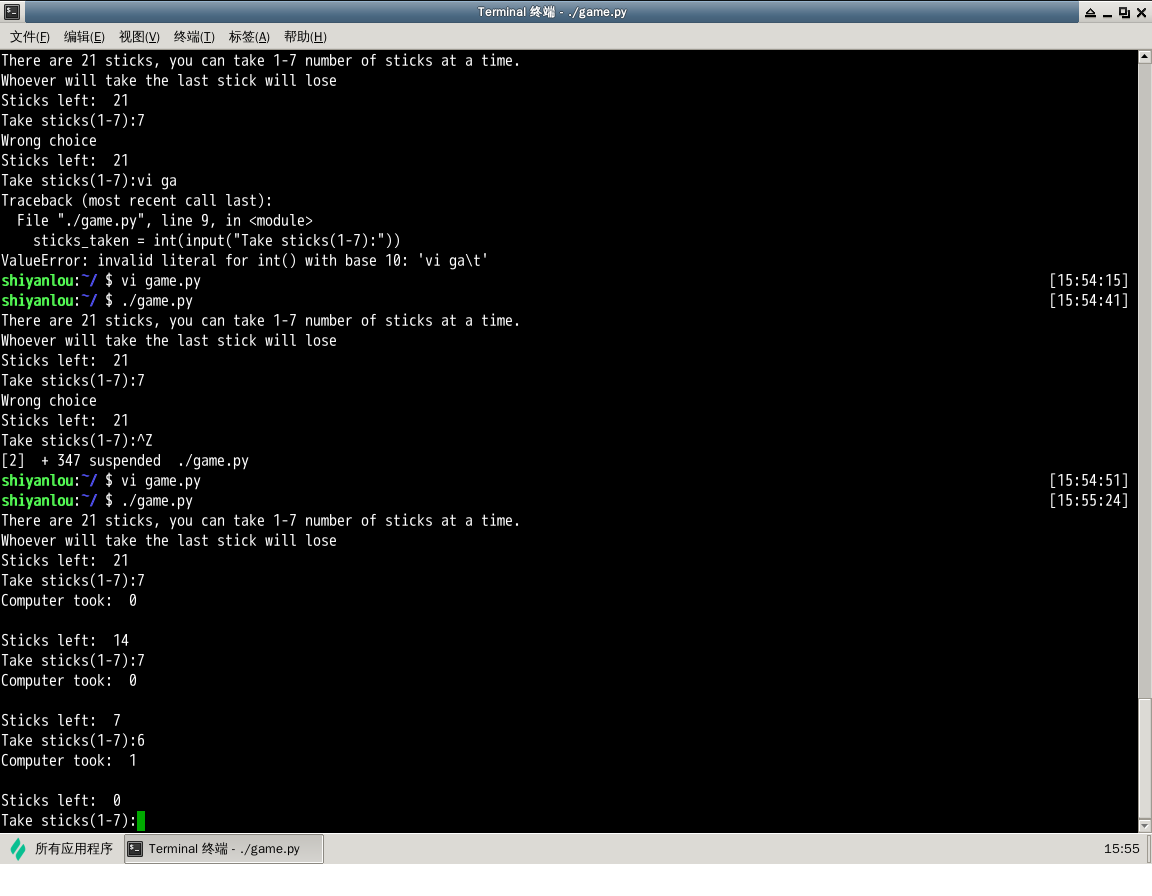The height and width of the screenshot is (896, 1152).
Task: Click the scrollbar down arrow
Action: [x=1145, y=825]
